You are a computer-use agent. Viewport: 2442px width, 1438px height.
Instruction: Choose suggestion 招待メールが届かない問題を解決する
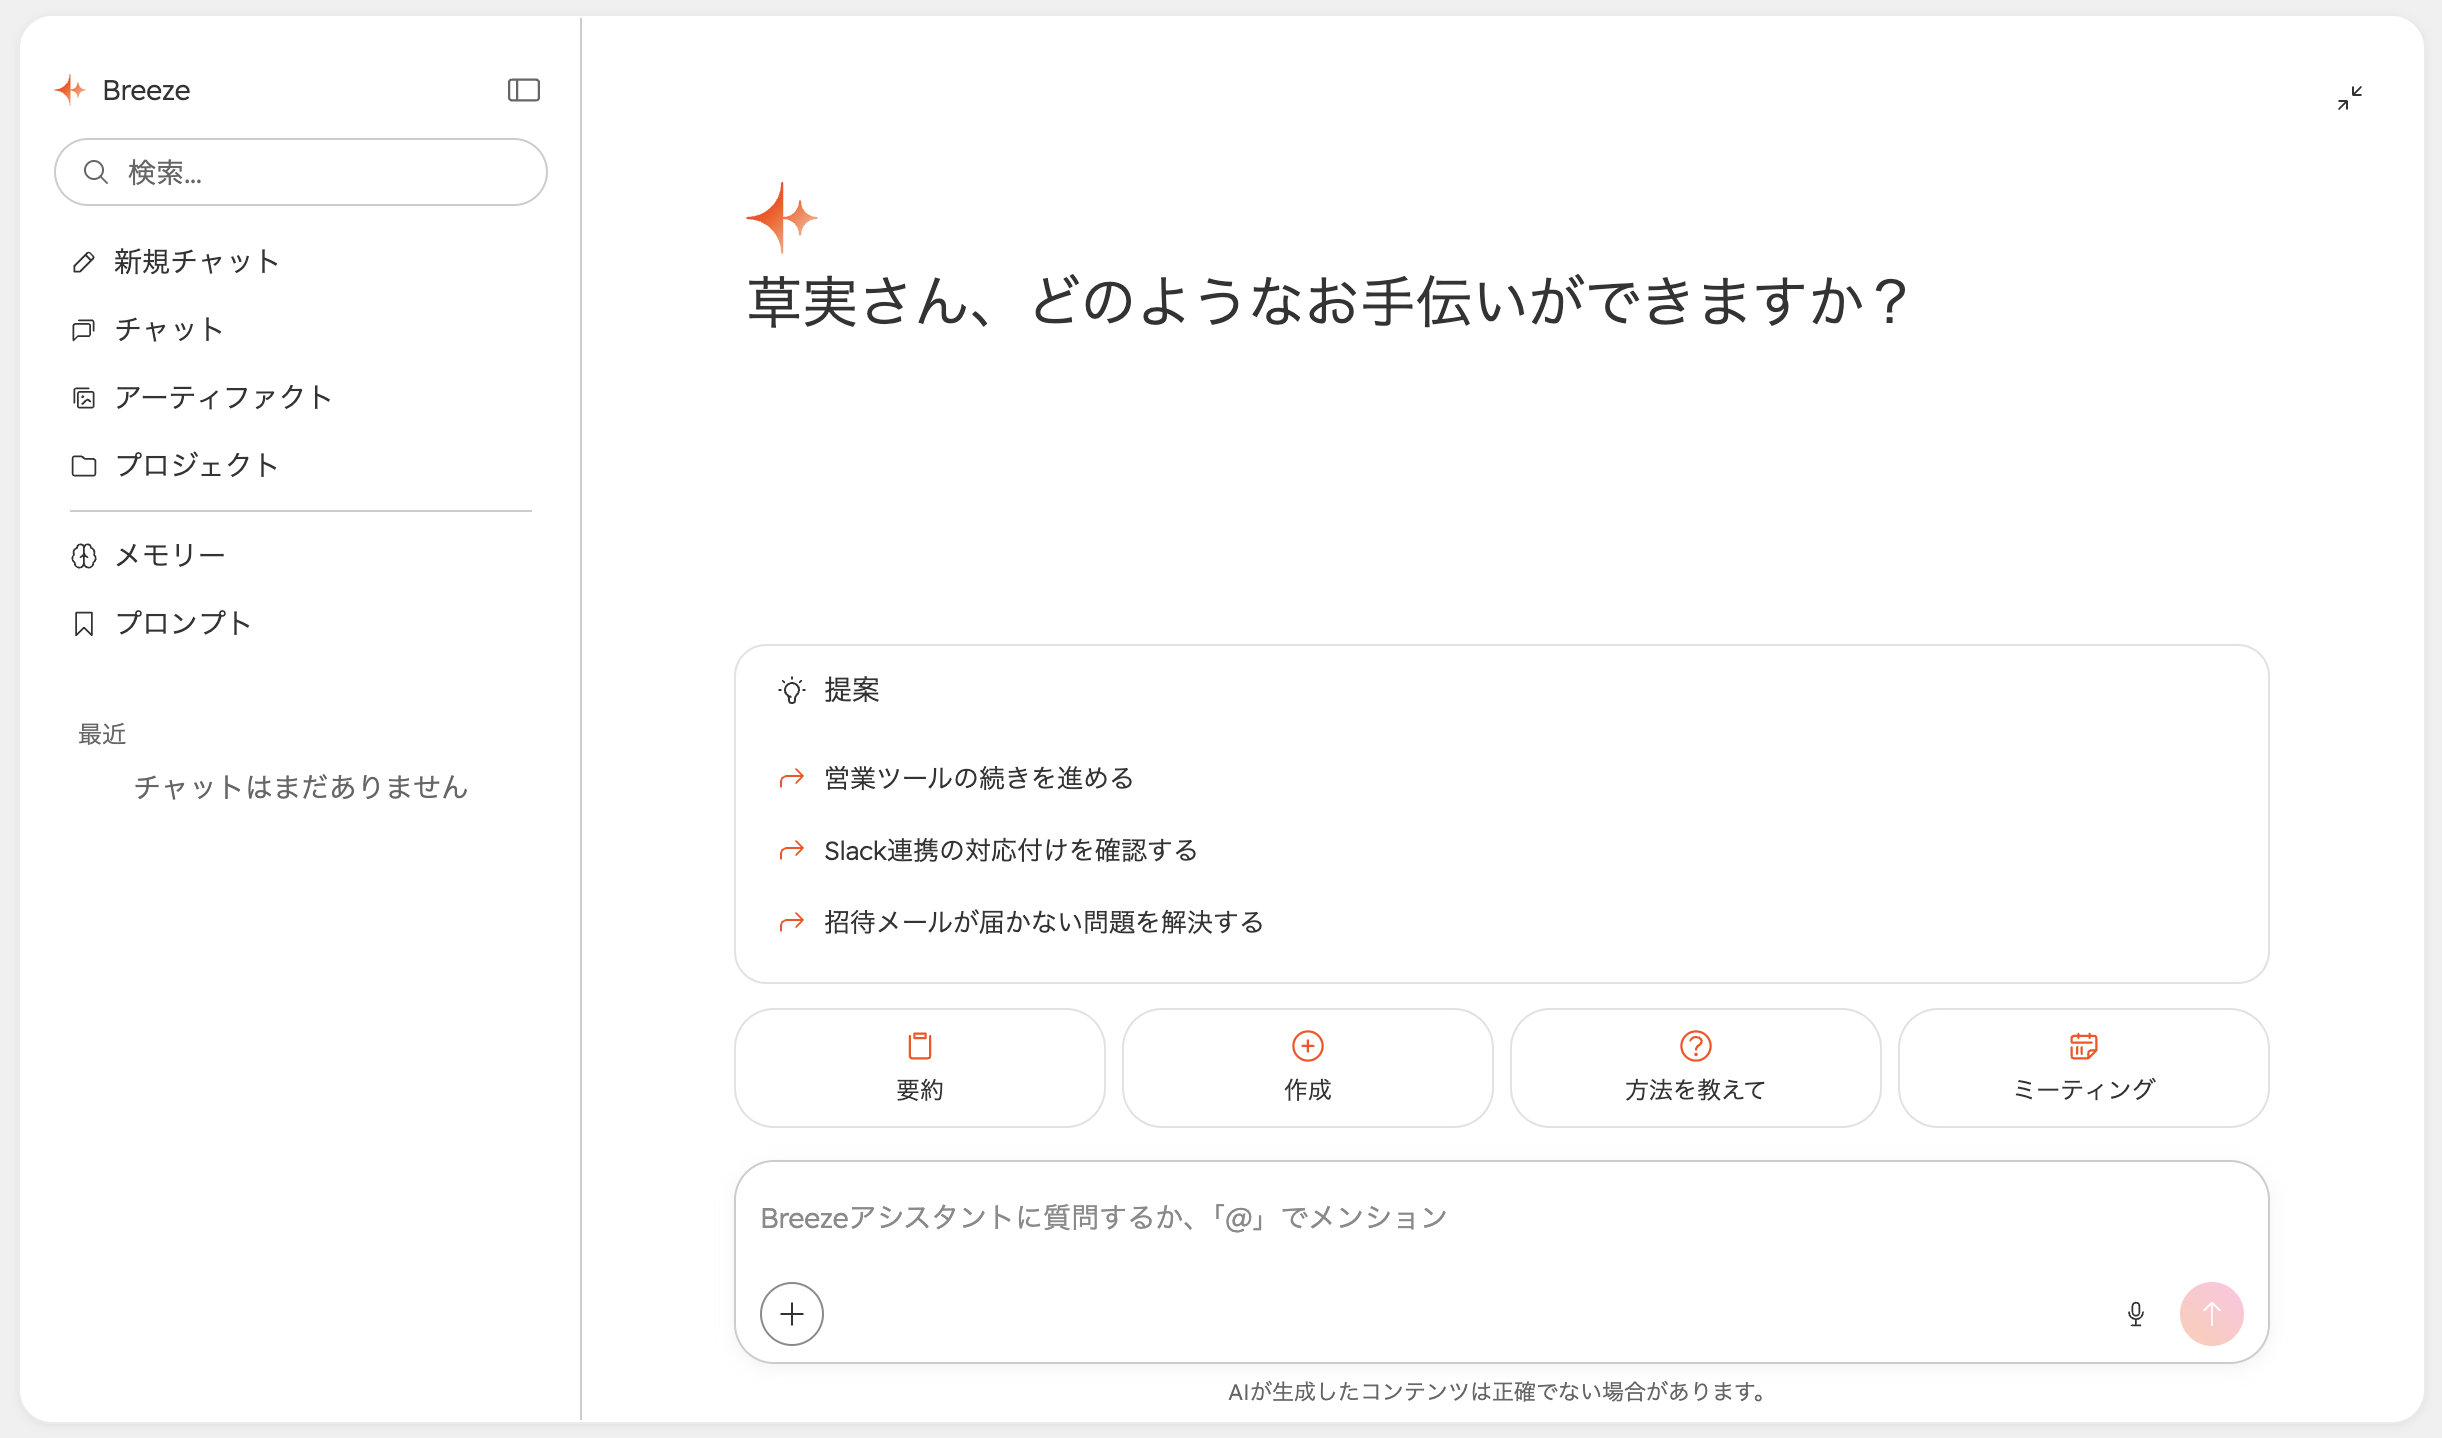1043,922
